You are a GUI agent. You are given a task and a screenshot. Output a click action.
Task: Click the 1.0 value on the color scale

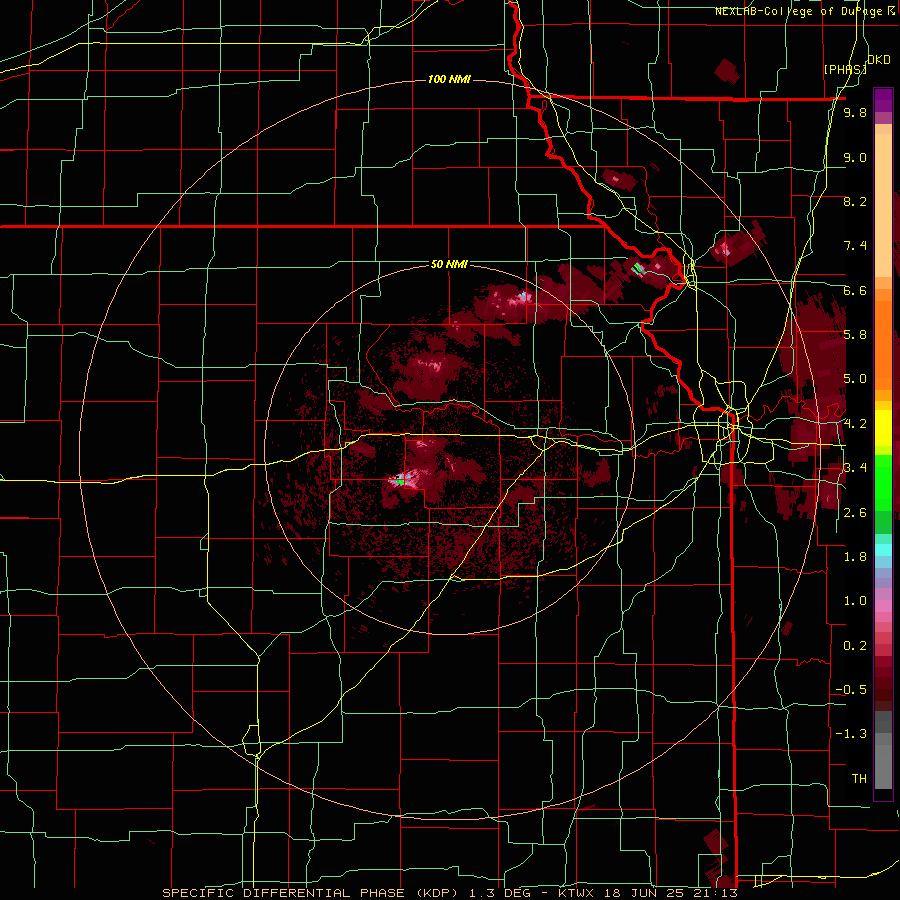855,602
